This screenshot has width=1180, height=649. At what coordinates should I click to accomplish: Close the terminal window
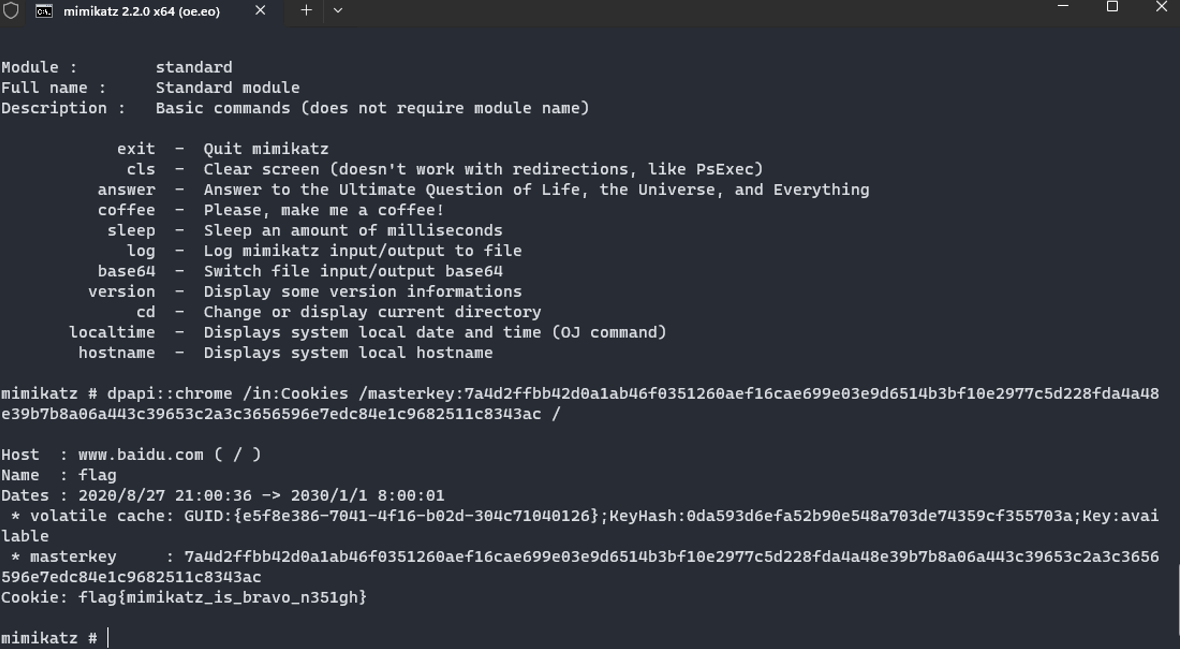(x=1160, y=8)
